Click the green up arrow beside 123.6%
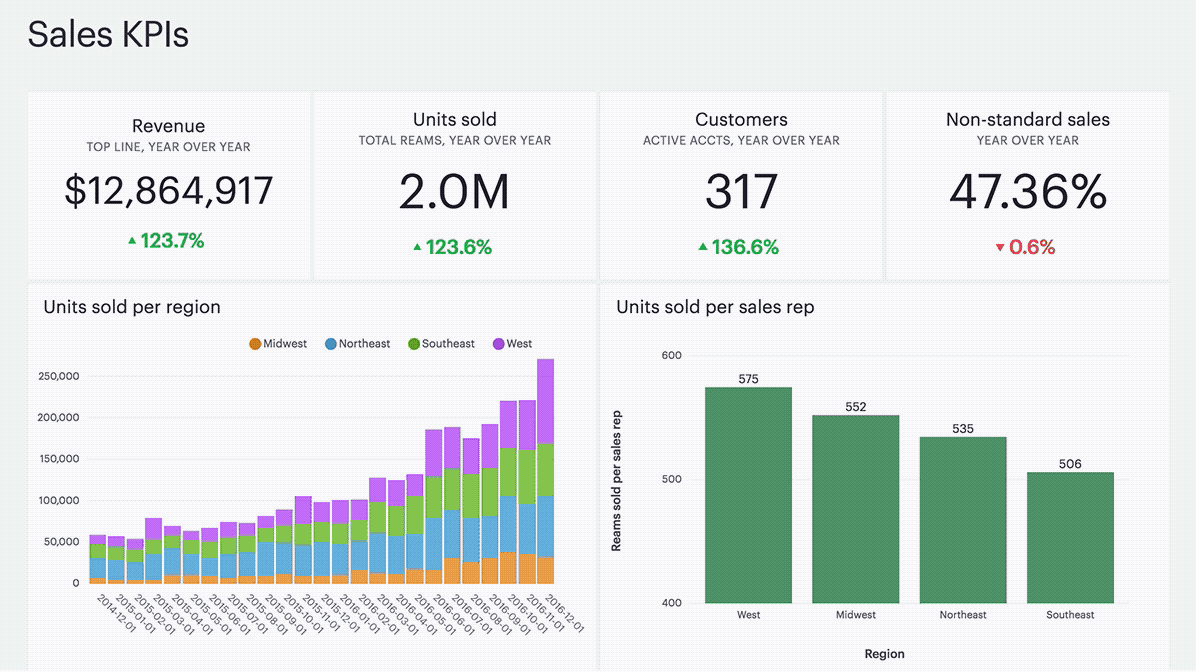Image resolution: width=1196 pixels, height=672 pixels. 417,247
